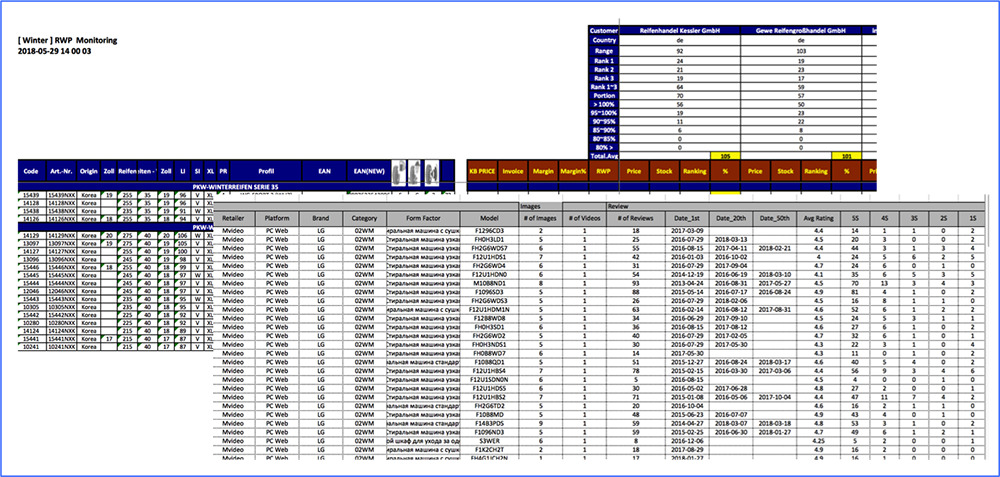
Task: Click the yellow Total.Avg cell '105'
Action: (x=725, y=156)
